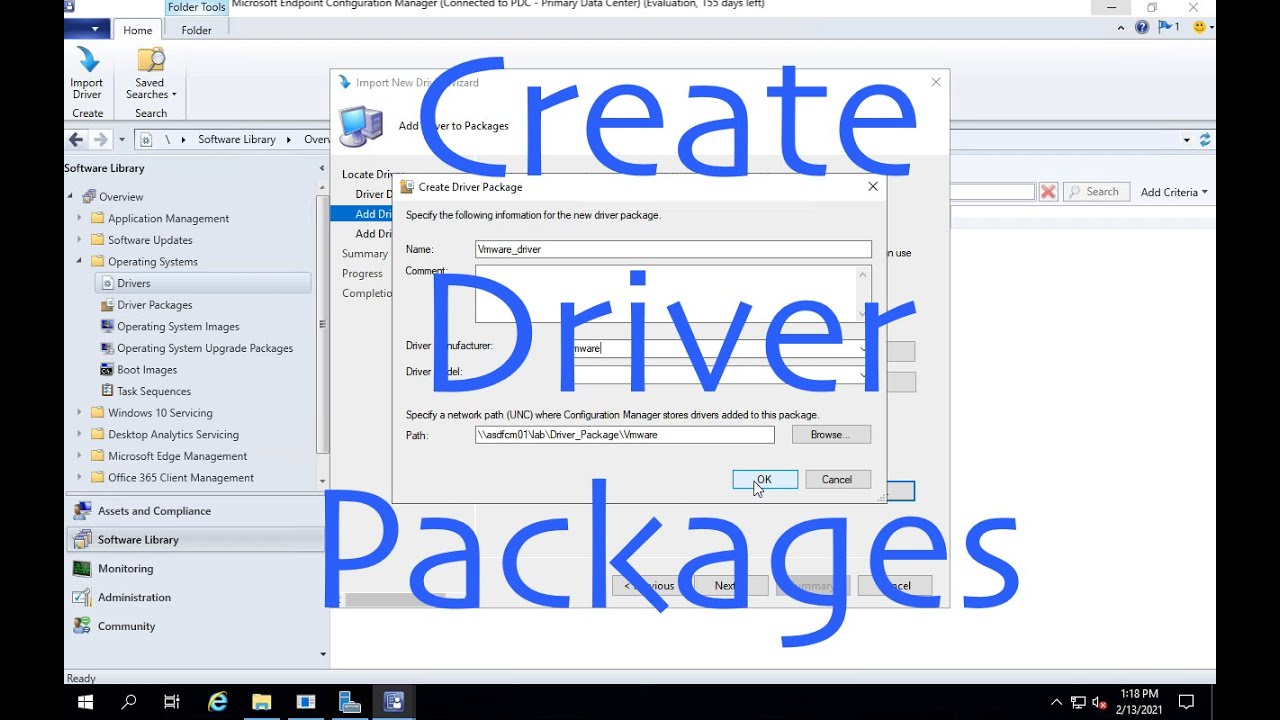Screen dimensions: 1280x720
Task: Click Software Library in the breadcrumb path
Action: pos(237,139)
